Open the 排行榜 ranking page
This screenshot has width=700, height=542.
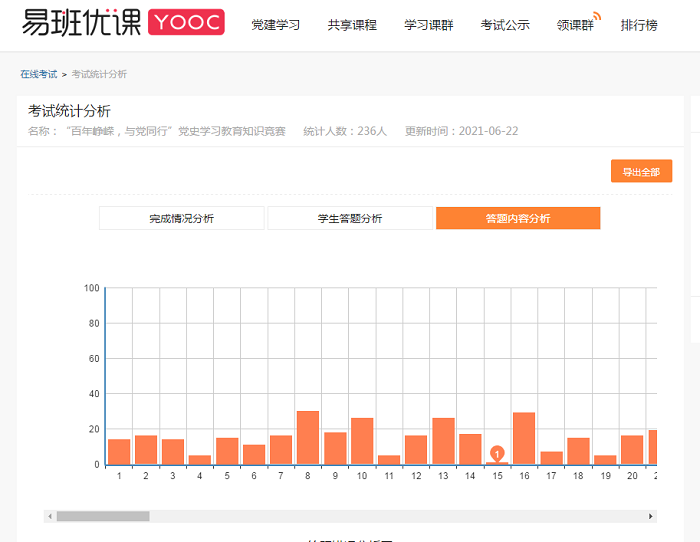[639, 25]
